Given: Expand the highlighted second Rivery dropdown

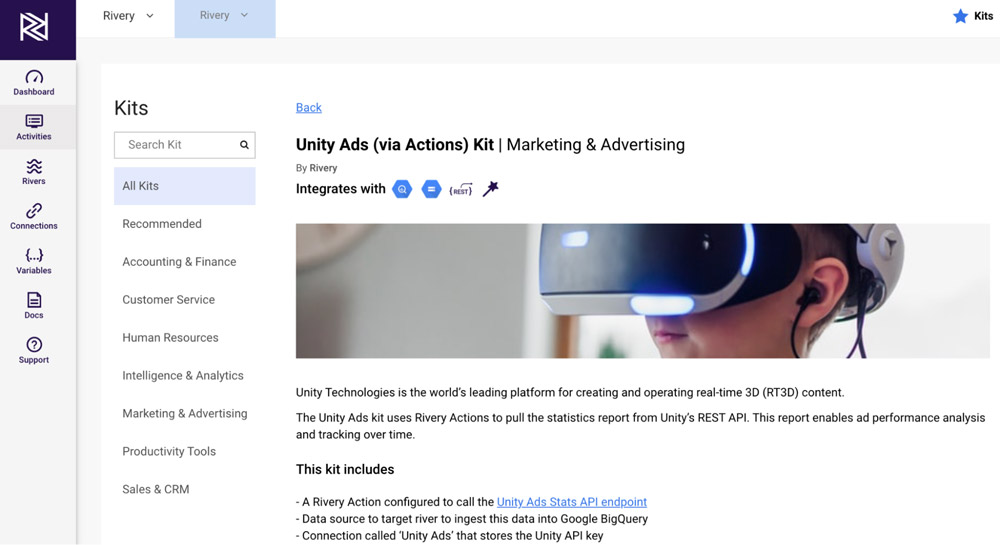Looking at the screenshot, I should (224, 16).
